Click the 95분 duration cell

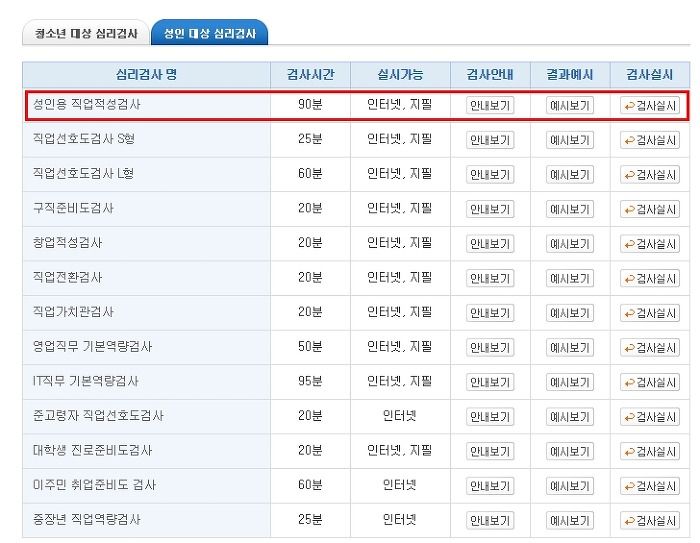click(310, 381)
